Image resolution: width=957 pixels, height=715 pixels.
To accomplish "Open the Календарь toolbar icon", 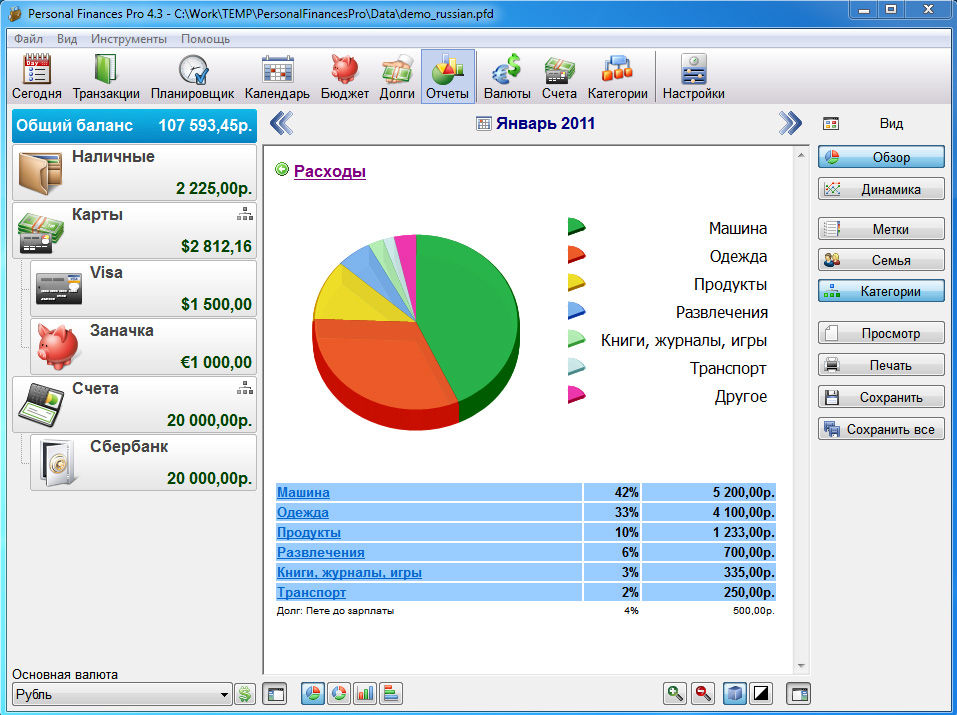I will [277, 76].
